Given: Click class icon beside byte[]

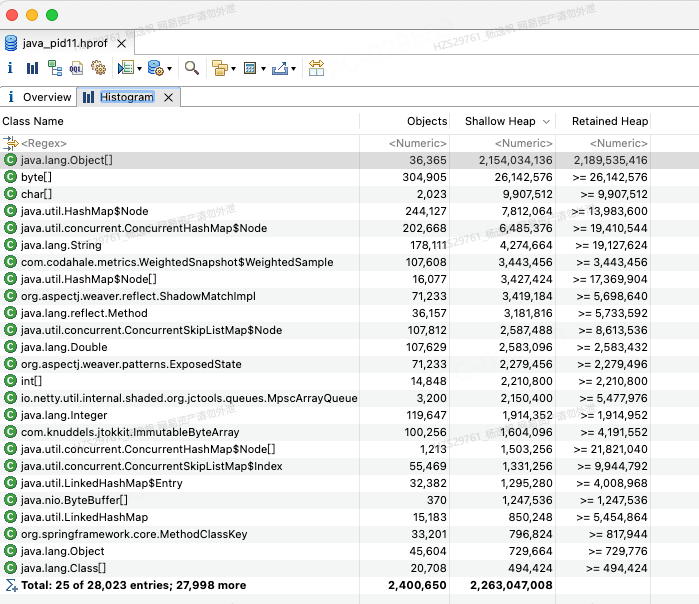Looking at the screenshot, I should coord(10,177).
